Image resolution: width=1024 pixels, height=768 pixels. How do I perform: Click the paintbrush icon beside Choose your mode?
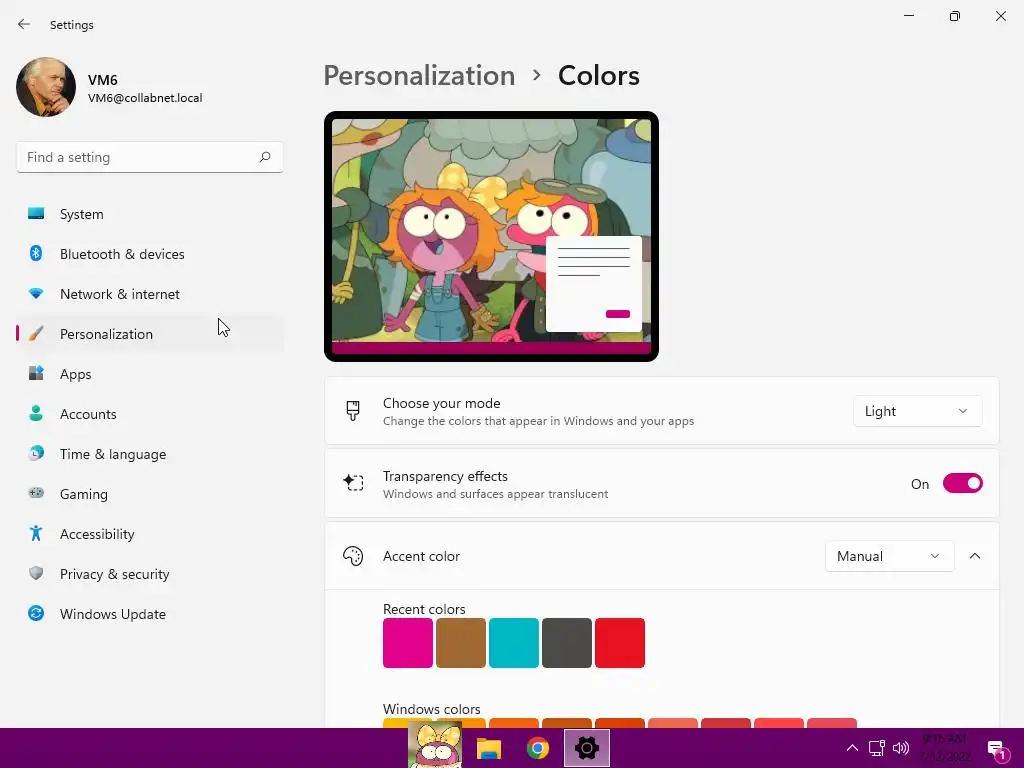coord(353,411)
